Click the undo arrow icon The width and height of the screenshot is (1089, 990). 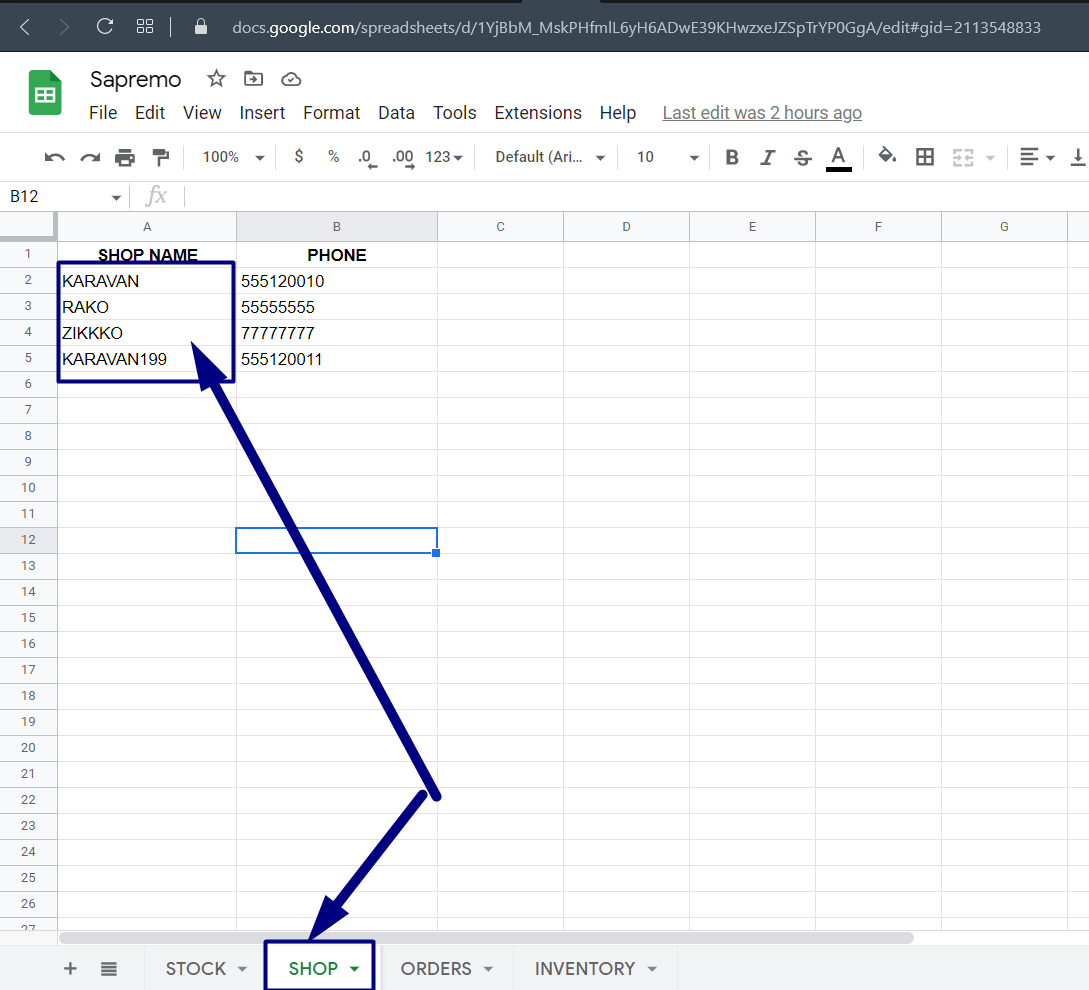[55, 157]
